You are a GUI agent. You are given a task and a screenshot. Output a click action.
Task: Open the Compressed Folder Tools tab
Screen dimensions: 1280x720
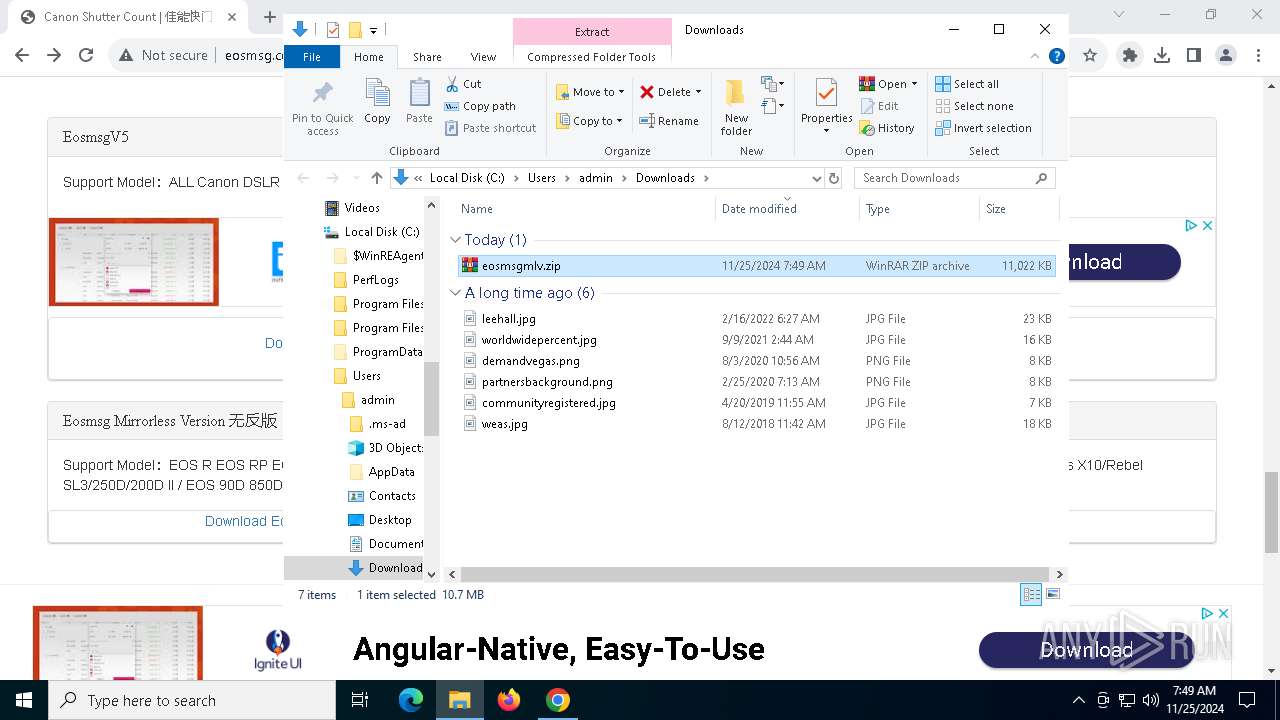click(592, 57)
